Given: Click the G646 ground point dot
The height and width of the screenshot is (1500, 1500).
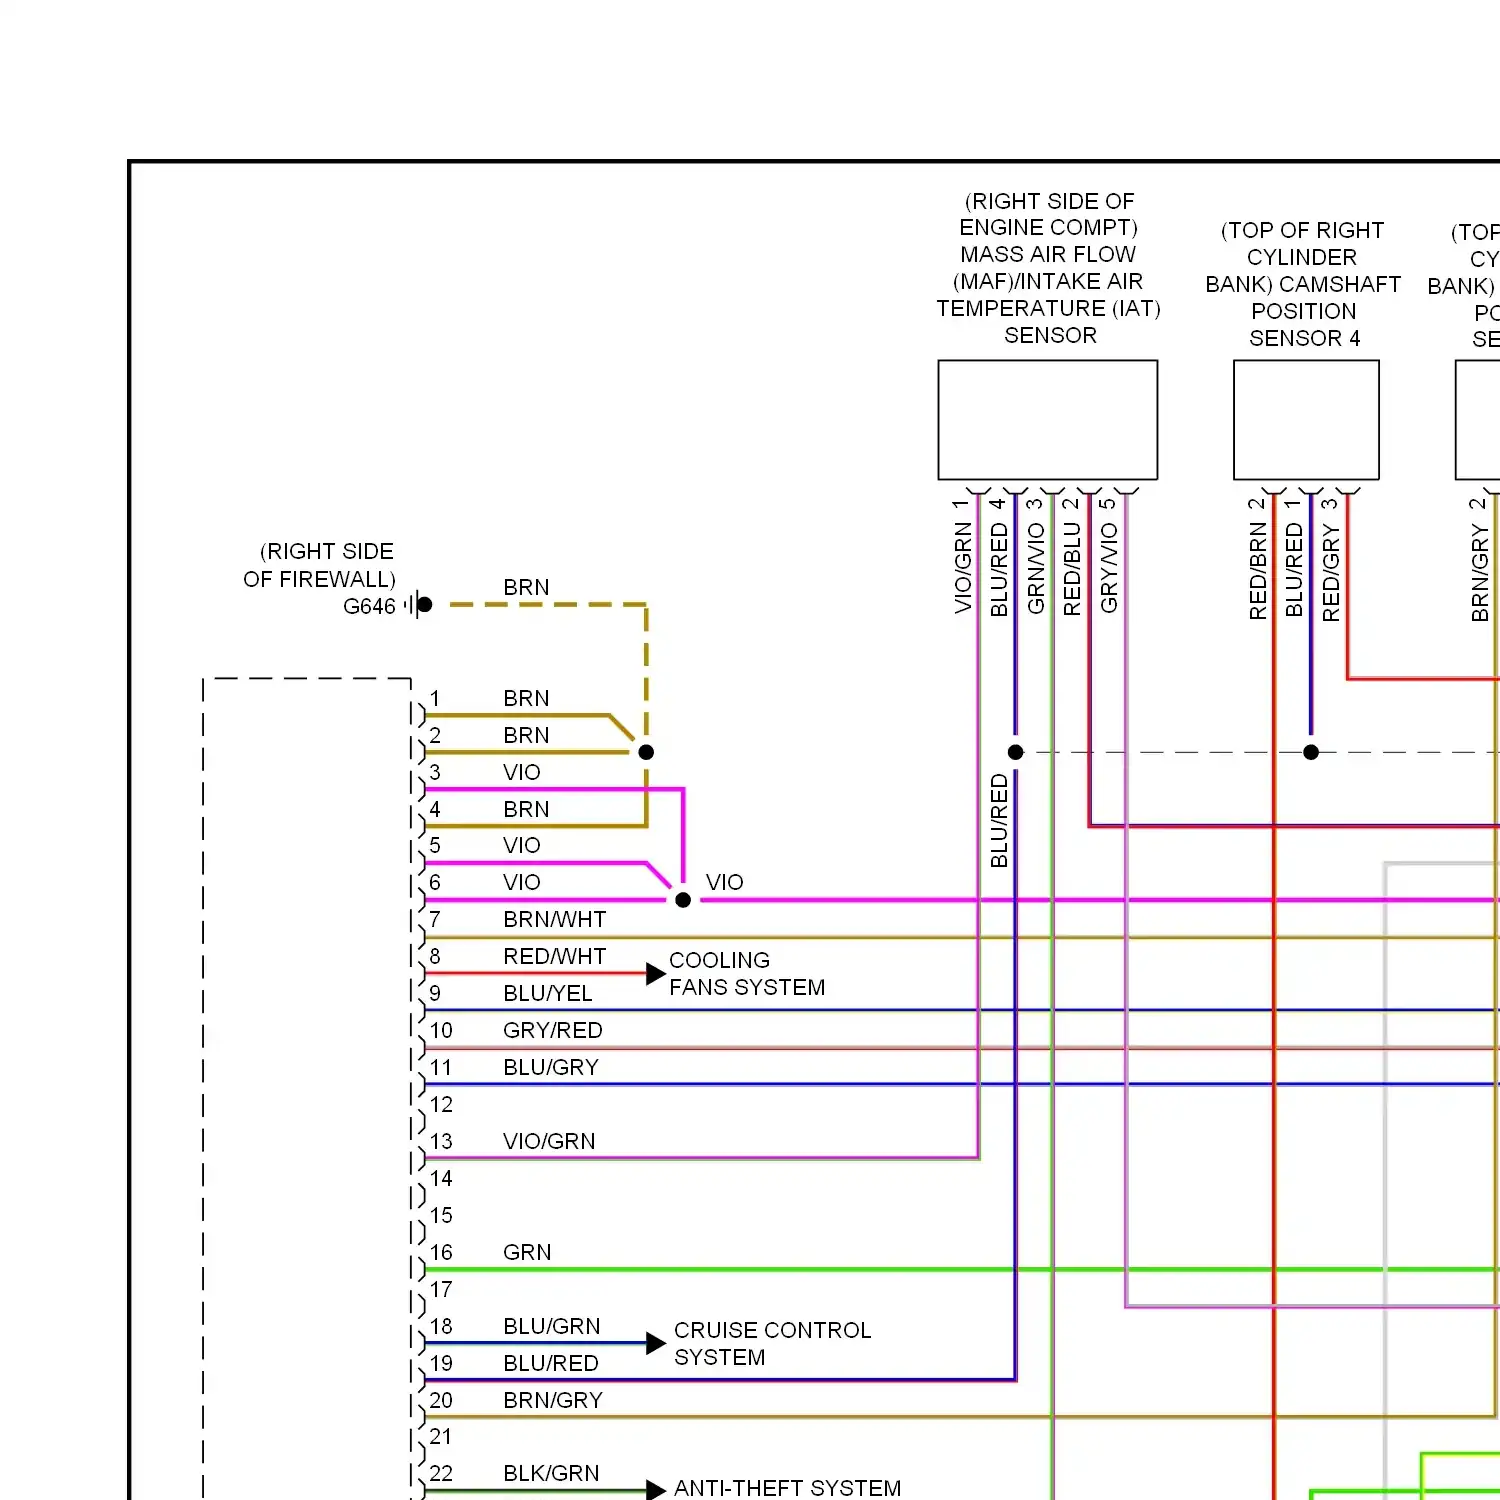Looking at the screenshot, I should tap(424, 604).
